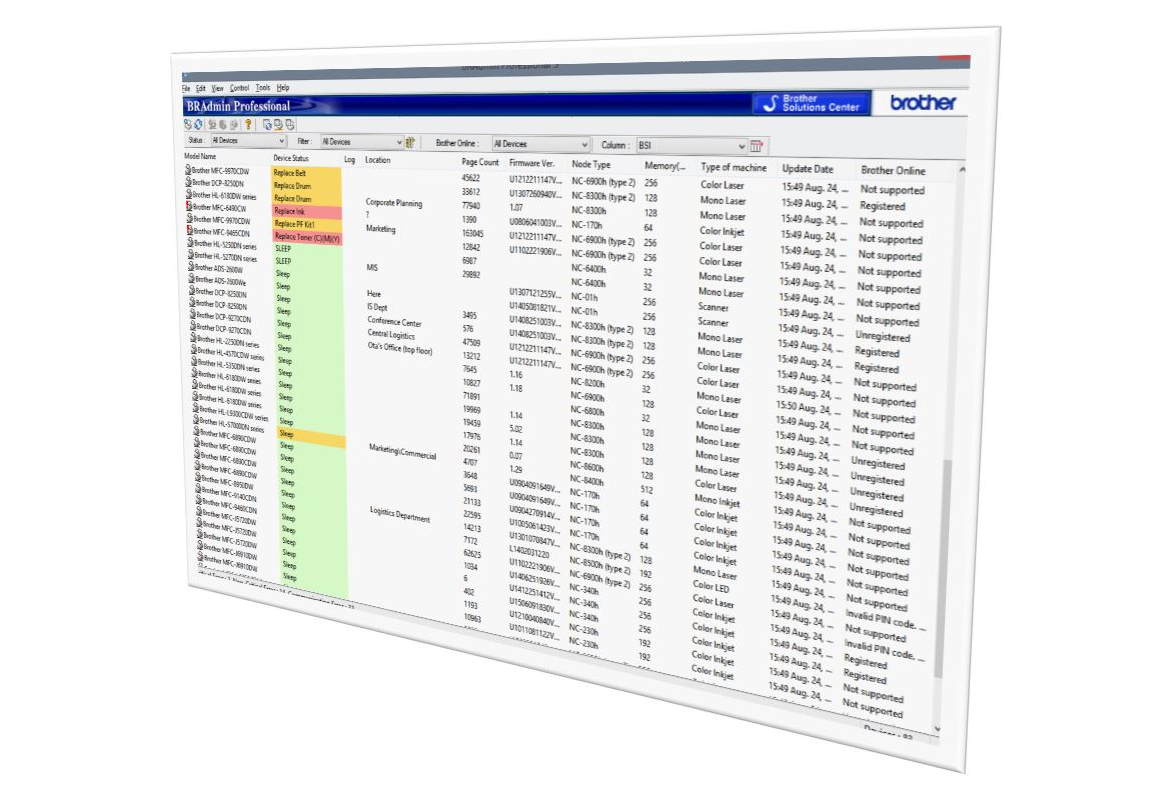Select the Brother DCP-8250DN device row
The image size is (1170, 800).
click(219, 183)
